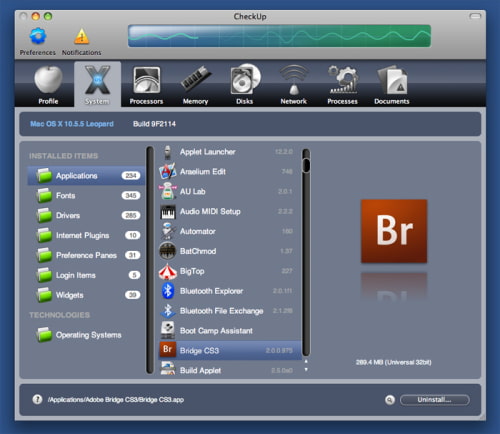Viewport: 500px width, 434px height.
Task: Click the Araelium Edit app icon
Action: click(168, 171)
